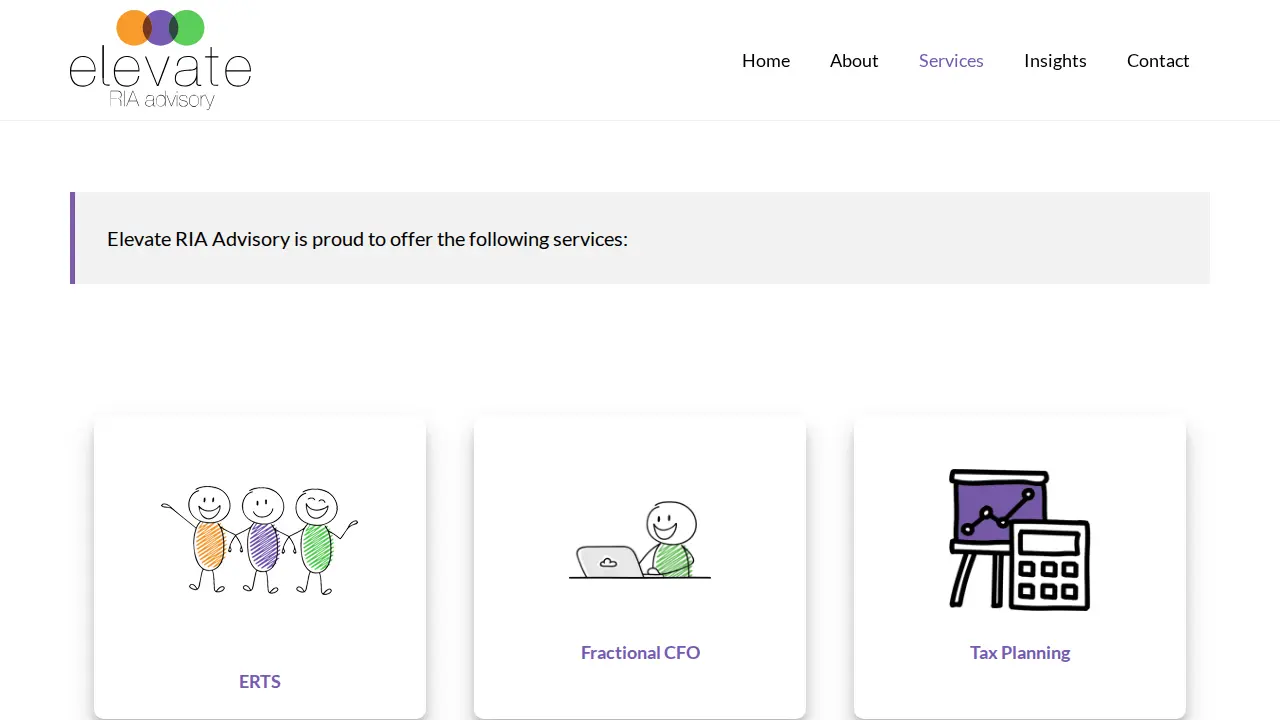Open the Insights page
Screen dimensions: 1280x720
pyautogui.click(x=1055, y=61)
